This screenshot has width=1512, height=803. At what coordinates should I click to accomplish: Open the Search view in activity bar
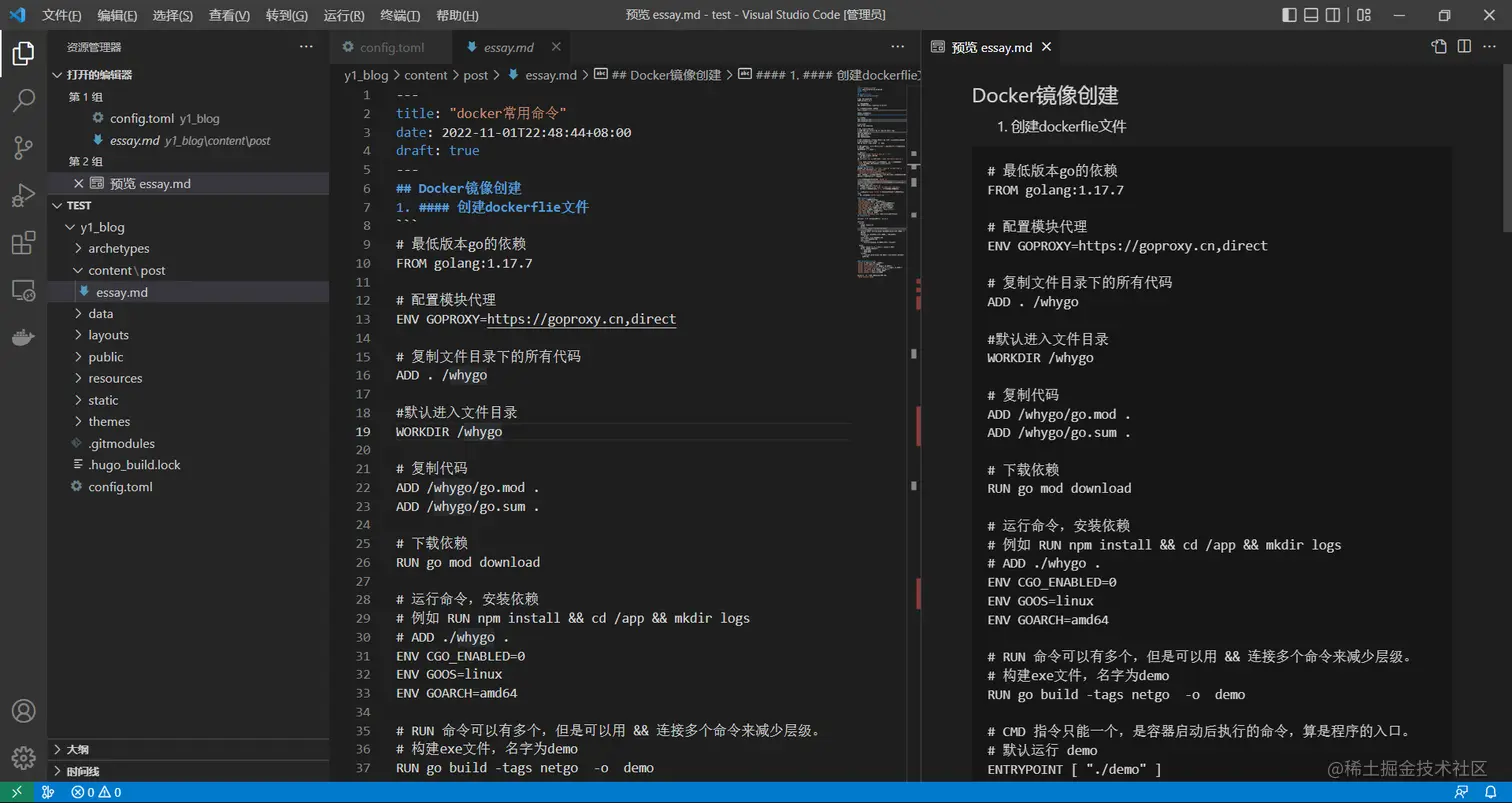(x=23, y=101)
